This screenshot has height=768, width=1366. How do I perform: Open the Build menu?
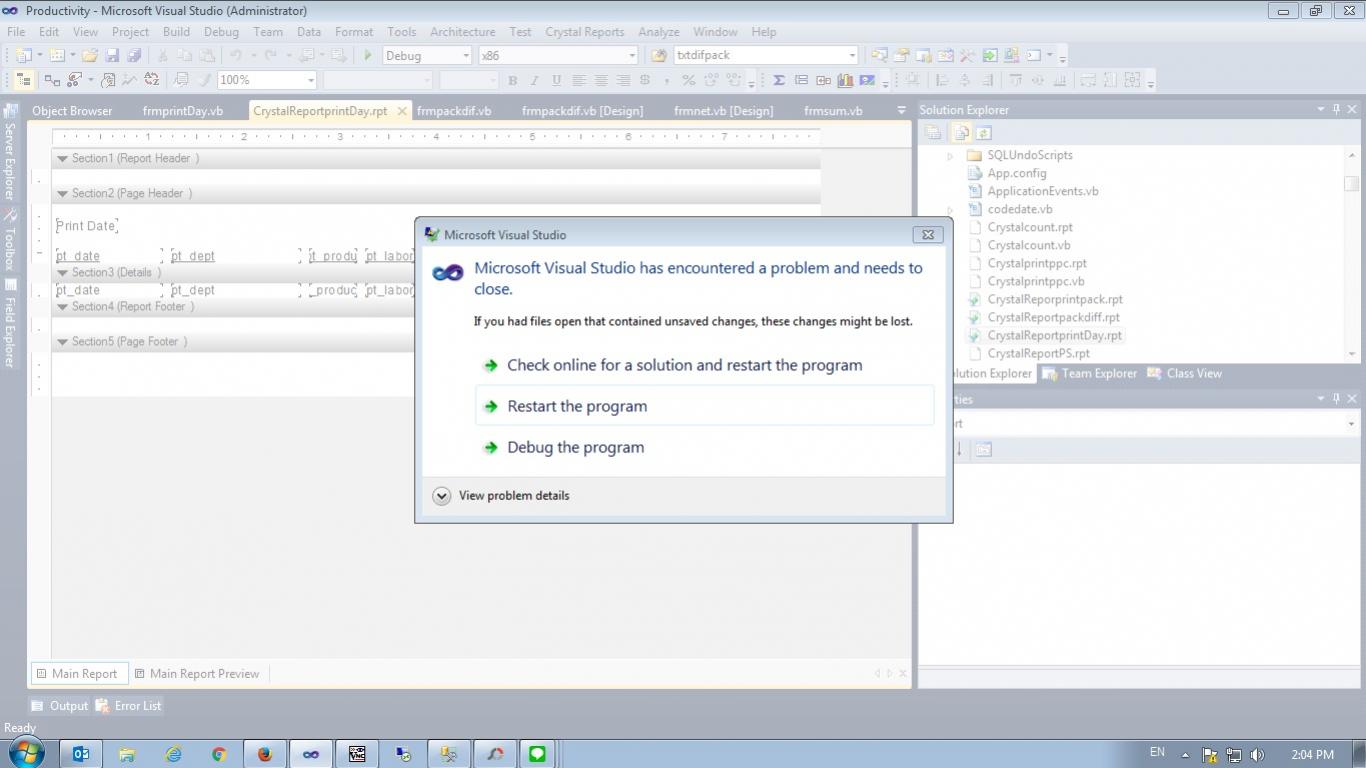176,32
